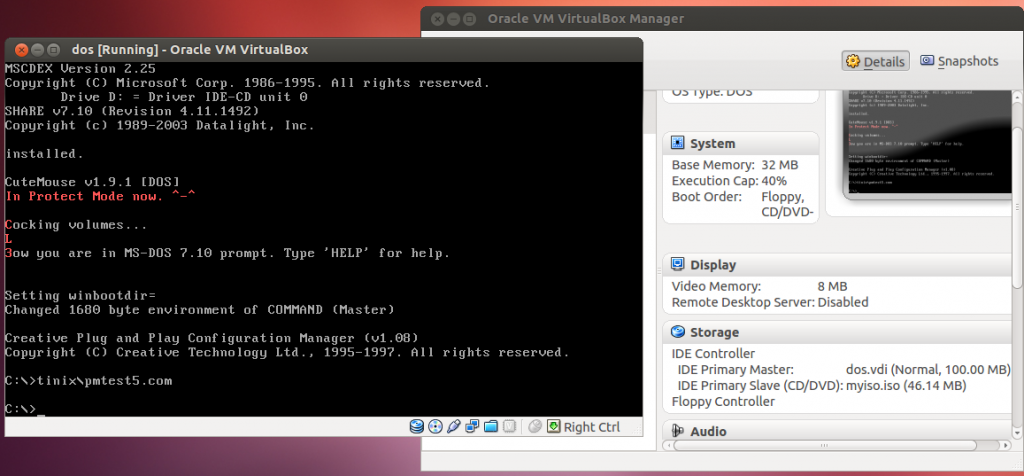Click the green arrow host key capture icon
Screen dimensions: 1024x476
pos(554,427)
